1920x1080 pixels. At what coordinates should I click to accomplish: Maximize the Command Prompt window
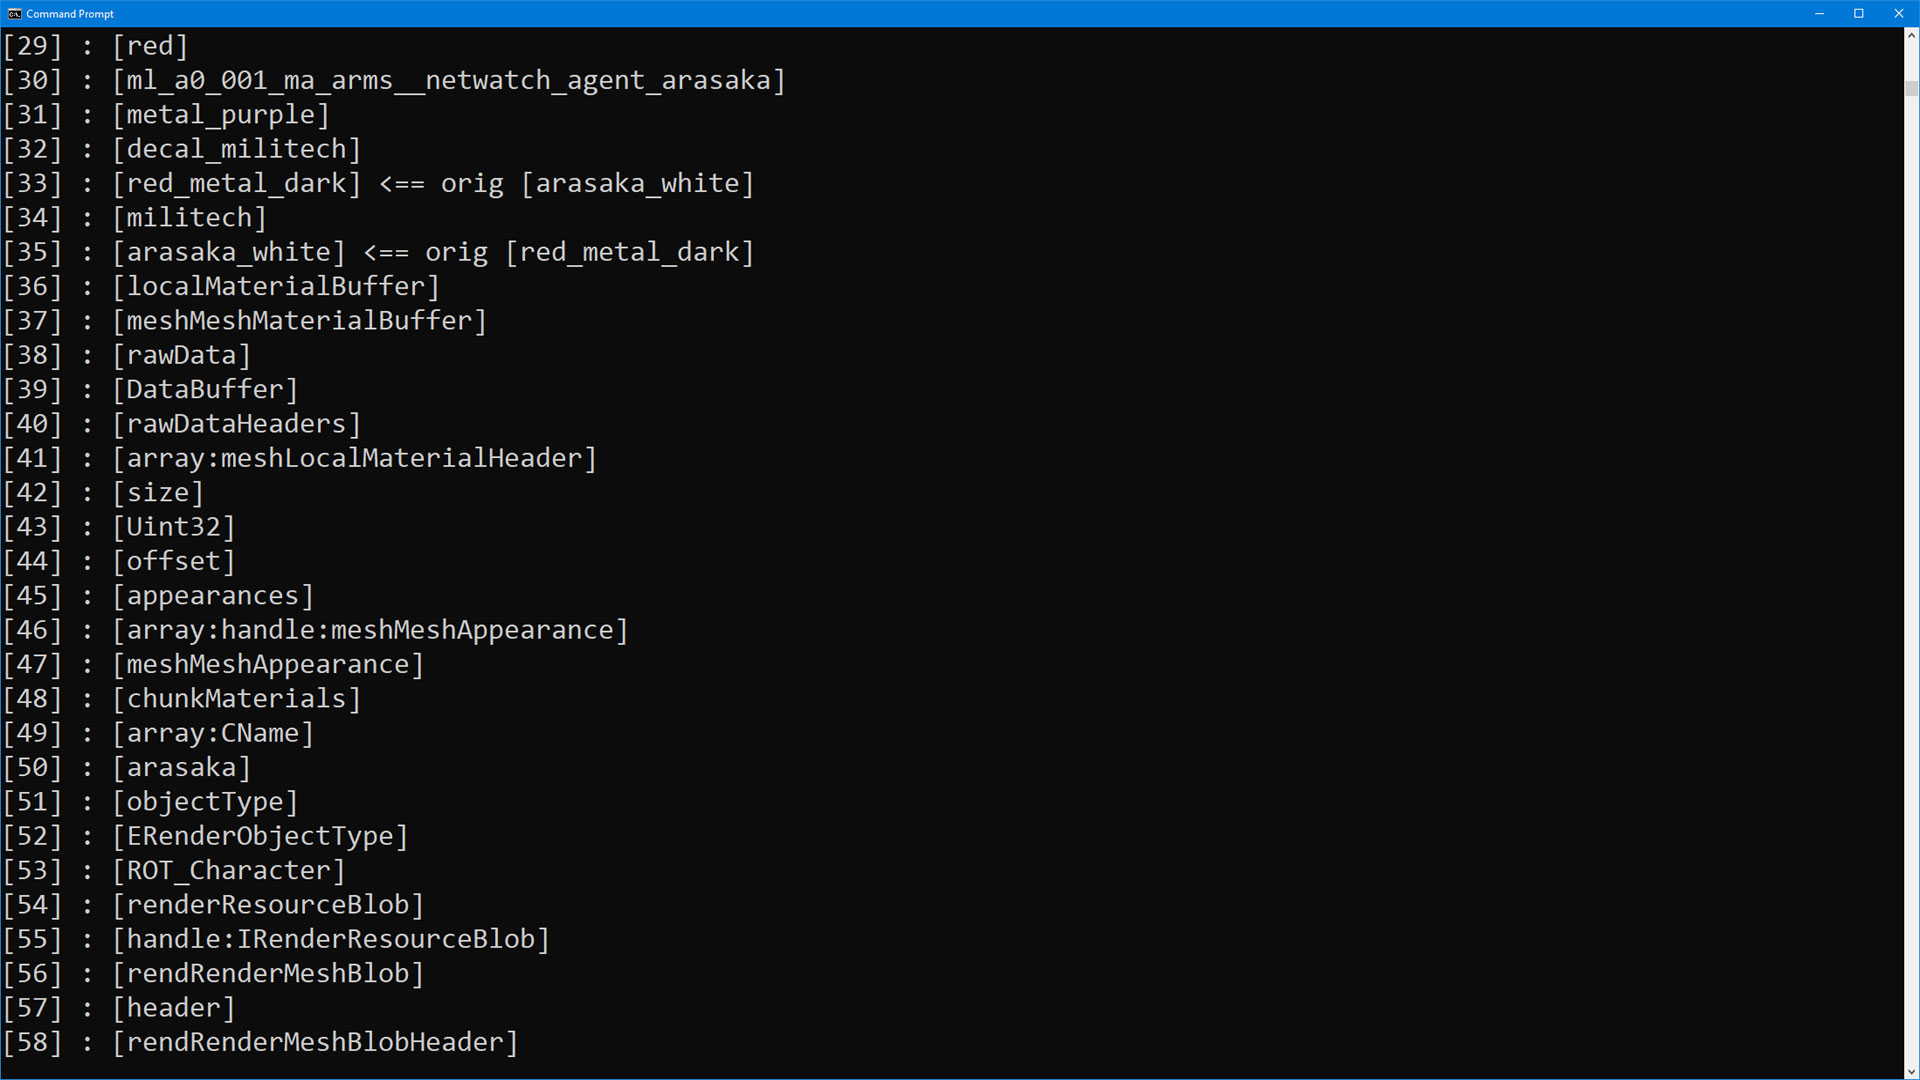click(x=1859, y=13)
